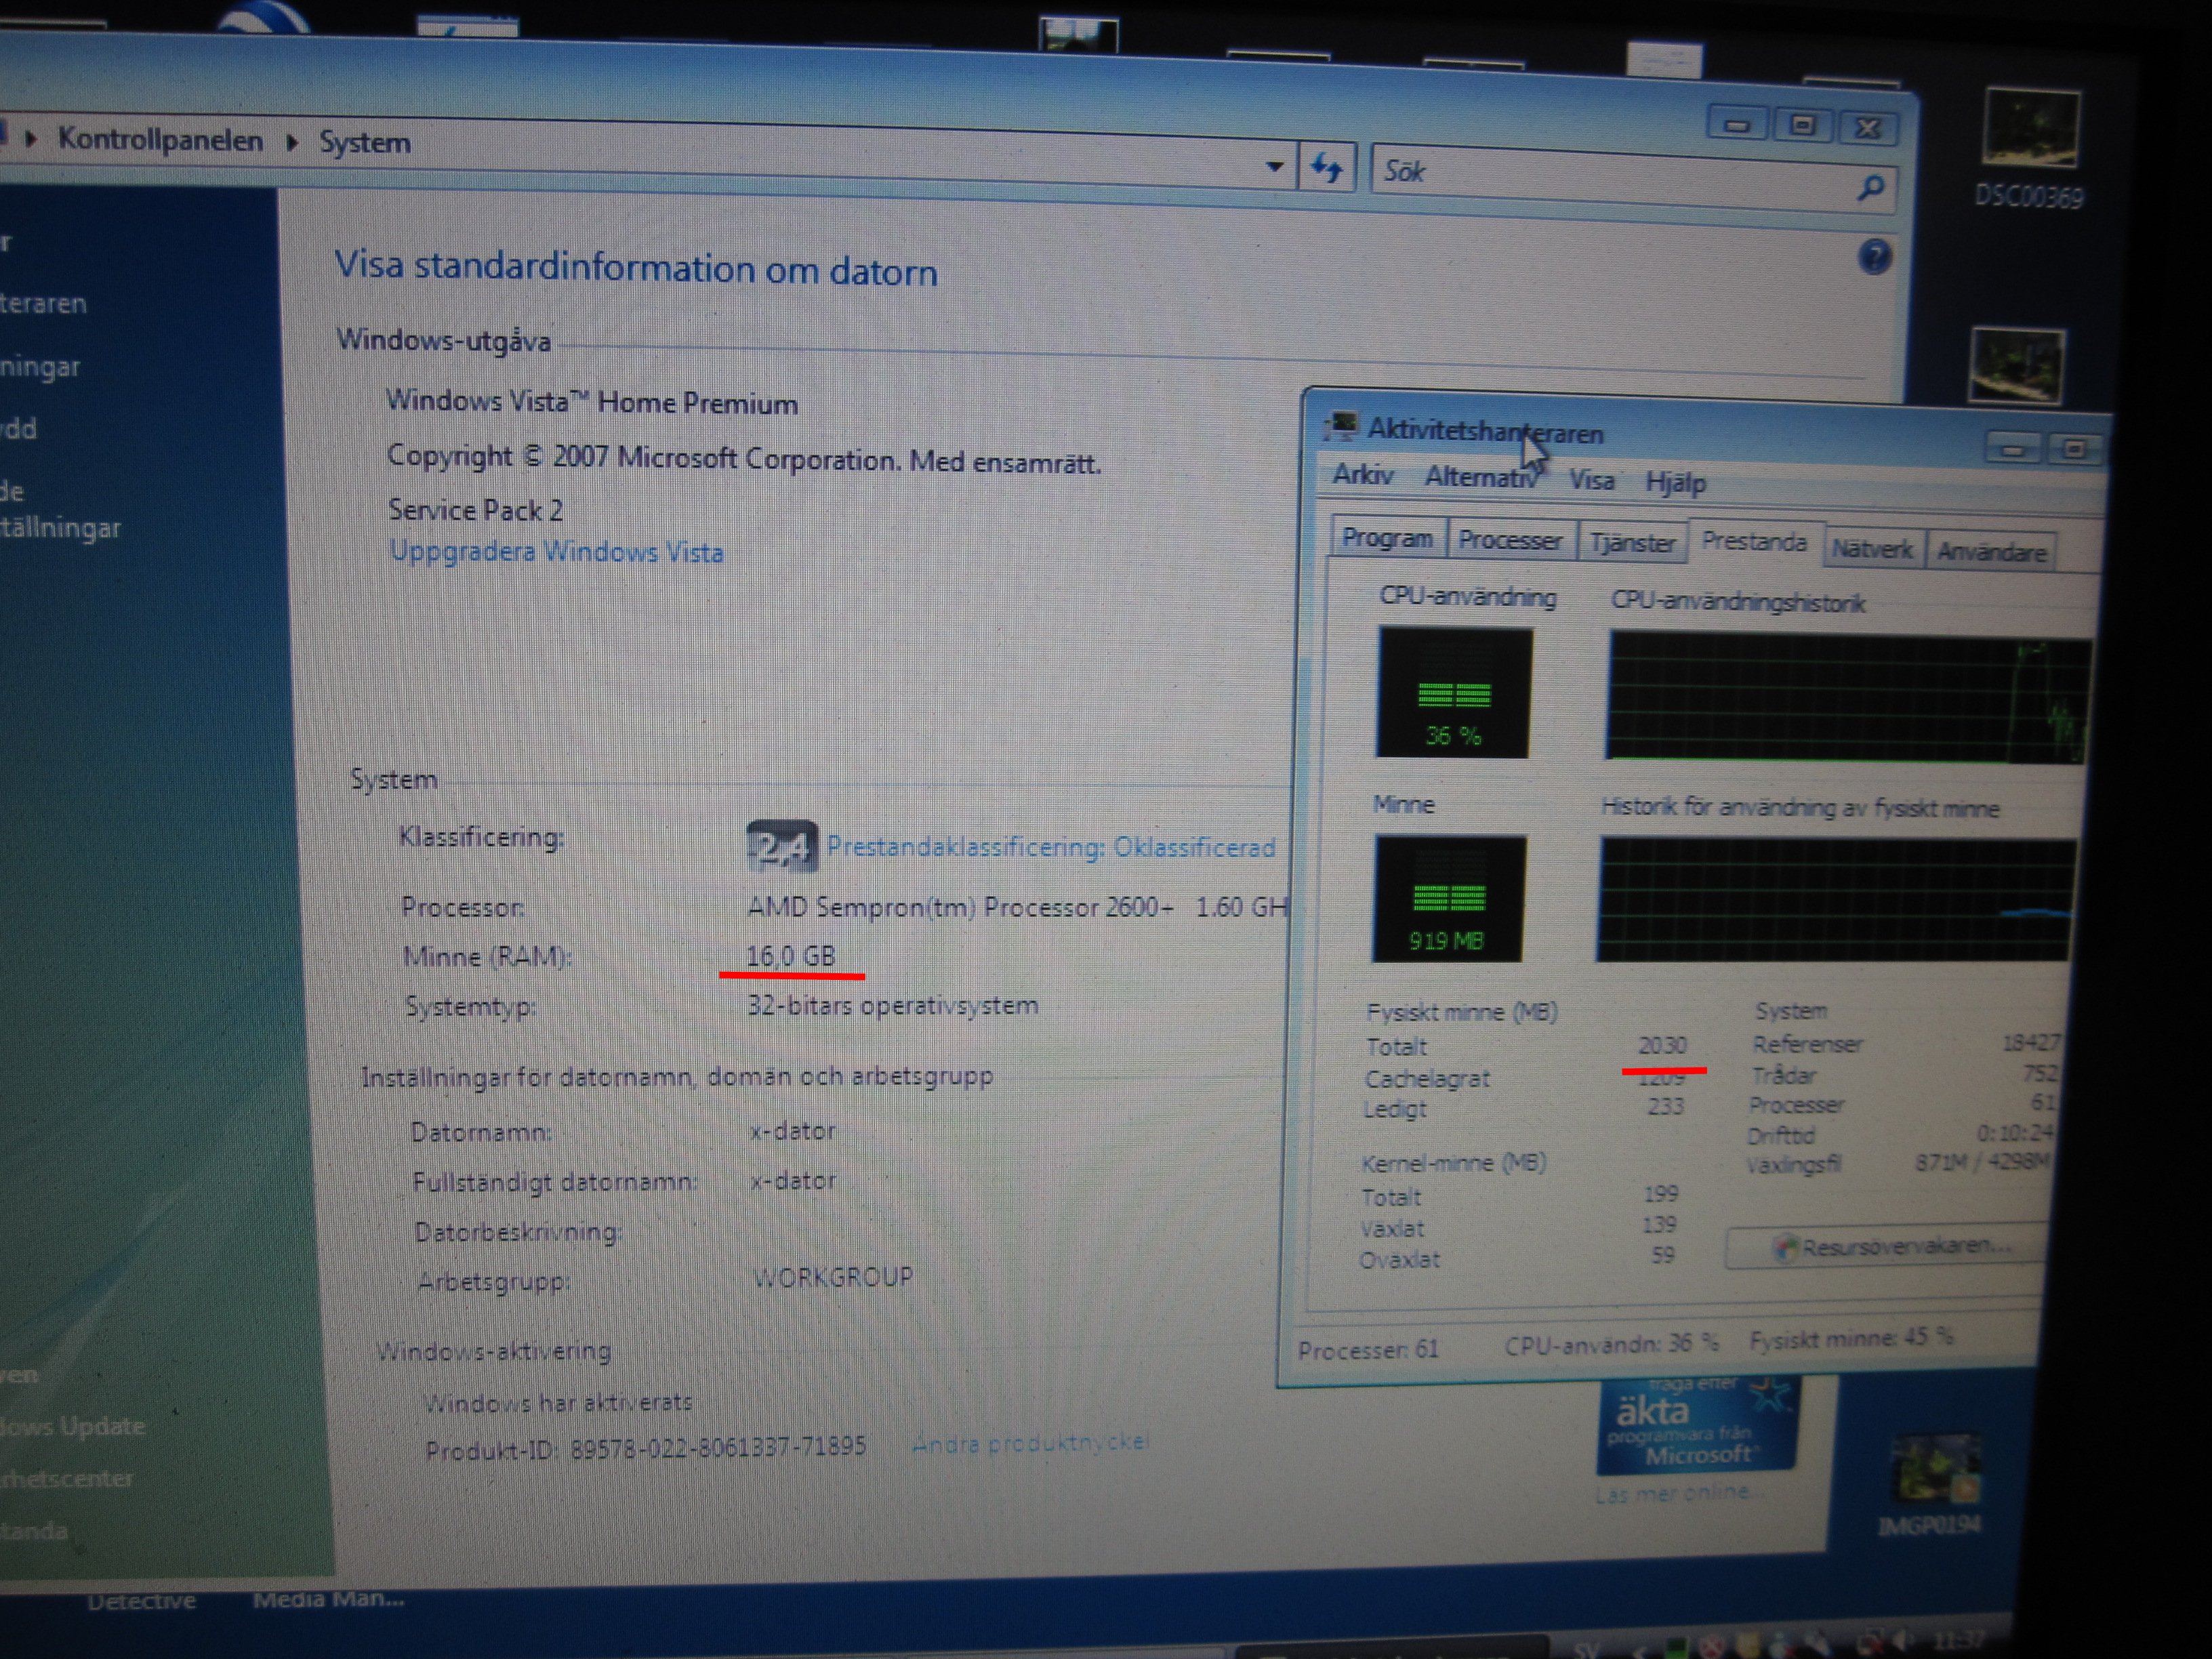Click the Totalt 2030 physical memory value
Screen dimensions: 2212x1659
[x=1662, y=1045]
